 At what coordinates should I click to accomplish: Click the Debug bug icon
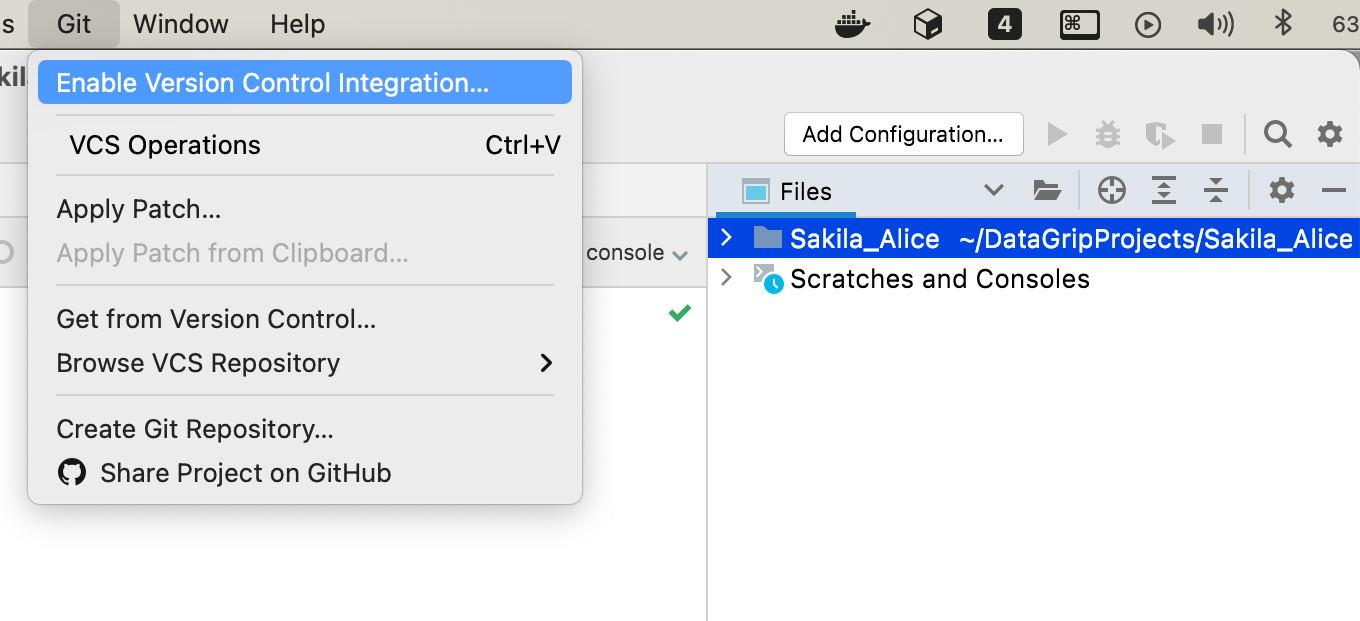point(1108,134)
